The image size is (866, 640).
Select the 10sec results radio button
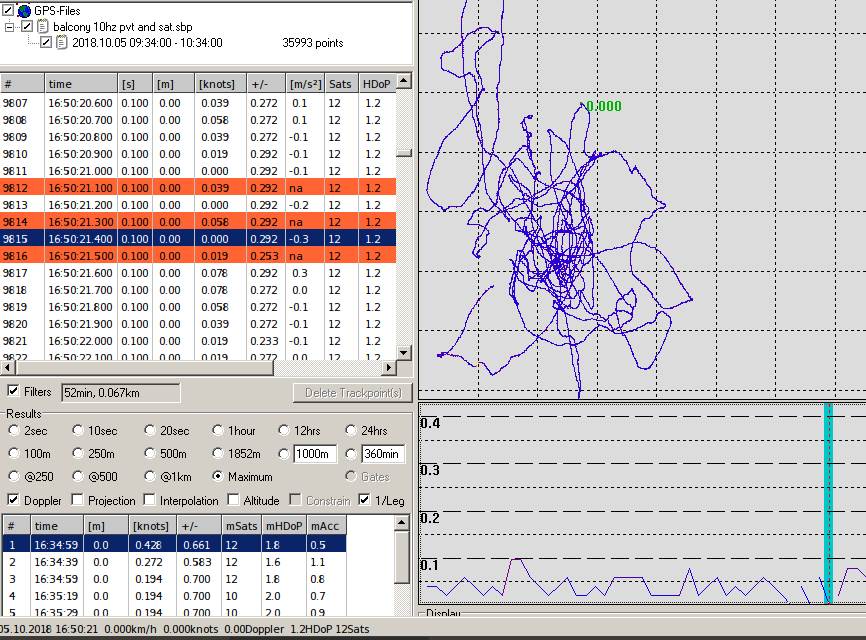78,431
